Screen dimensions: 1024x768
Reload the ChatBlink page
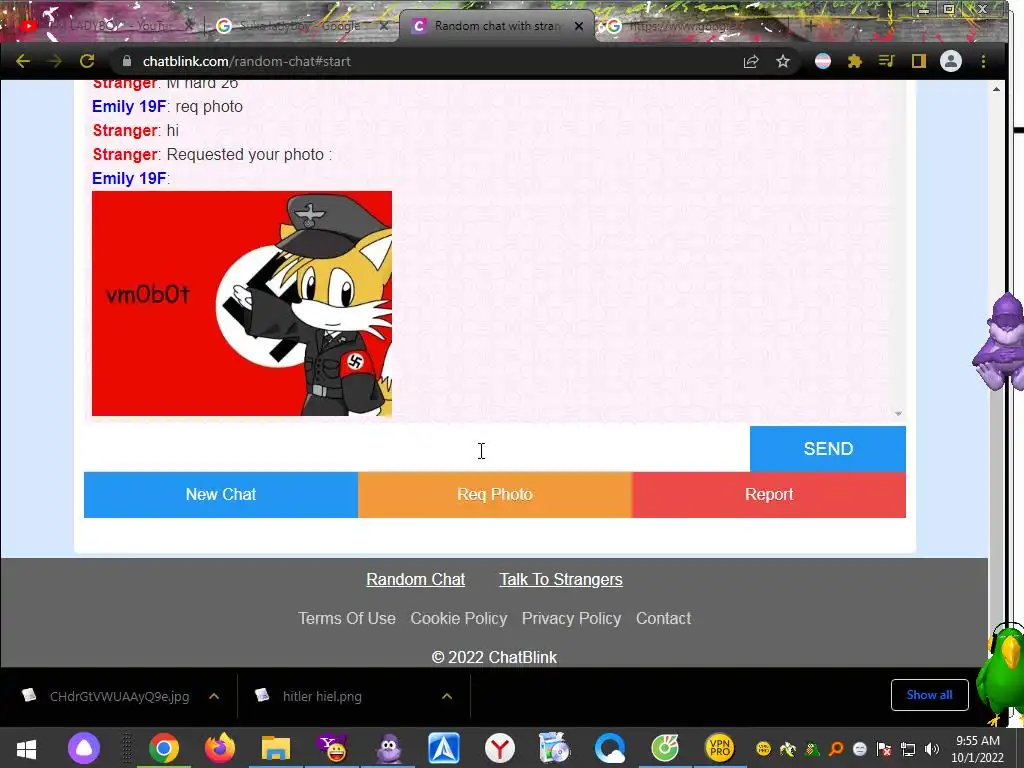tap(87, 61)
